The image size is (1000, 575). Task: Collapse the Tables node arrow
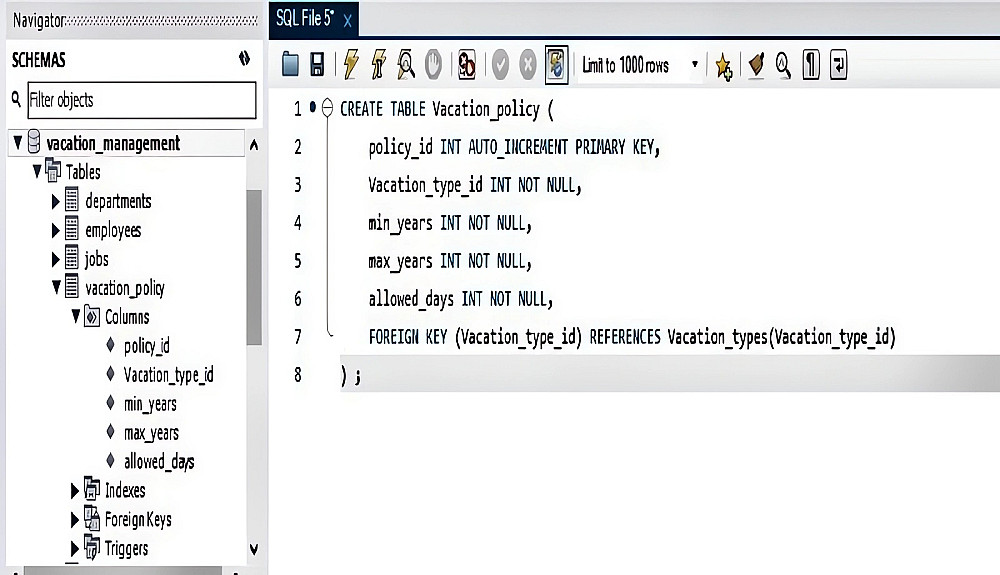pyautogui.click(x=37, y=171)
